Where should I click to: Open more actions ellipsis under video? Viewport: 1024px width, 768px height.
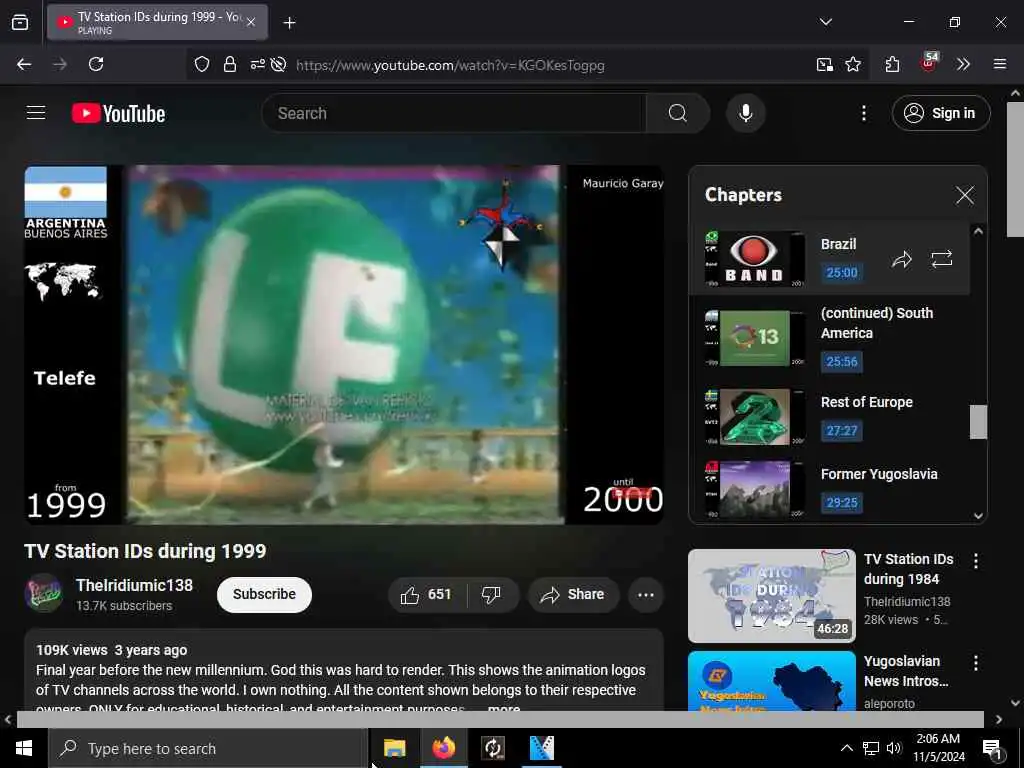click(x=645, y=594)
